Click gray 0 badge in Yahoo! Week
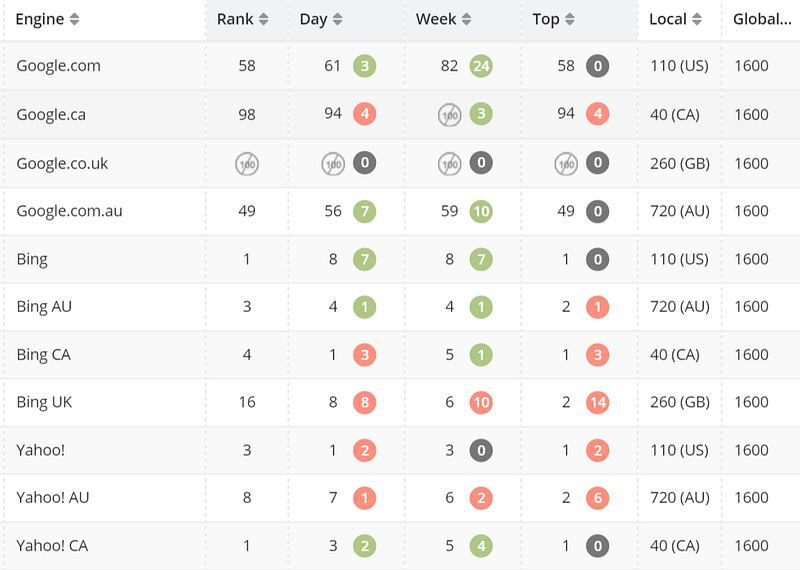This screenshot has height=570, width=800. click(x=481, y=451)
